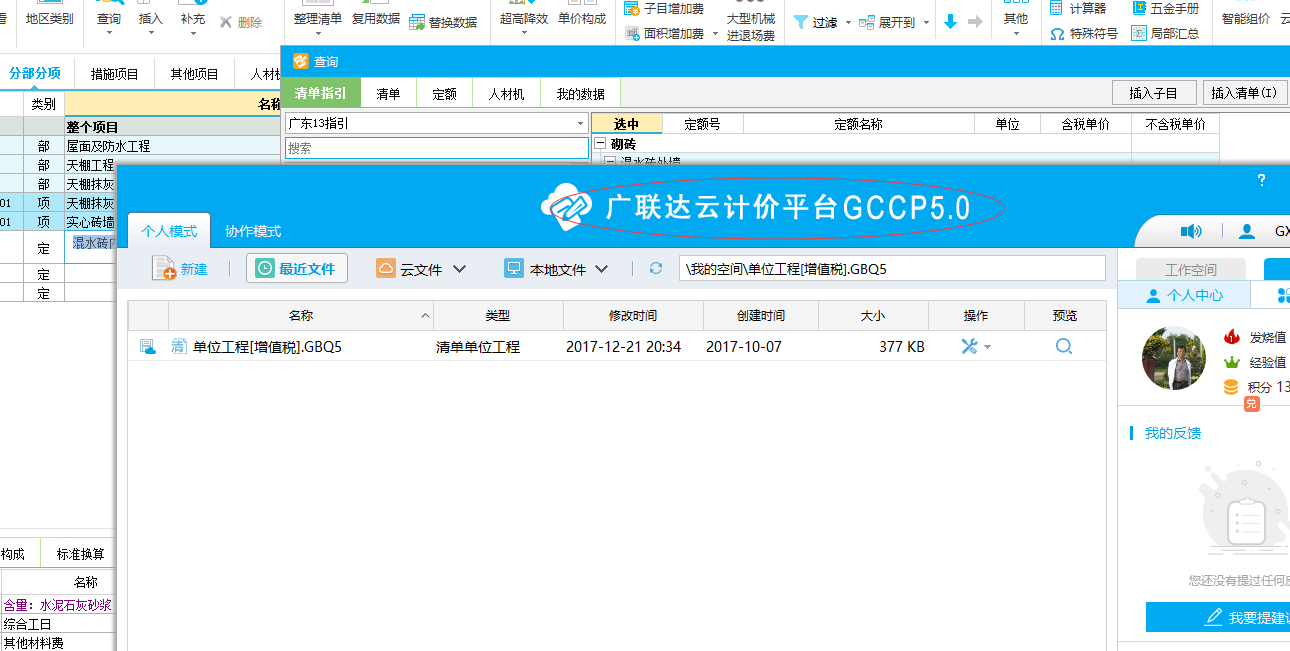The height and width of the screenshot is (651, 1290).
Task: Click 复用数据 in the toolbar
Action: tap(375, 19)
